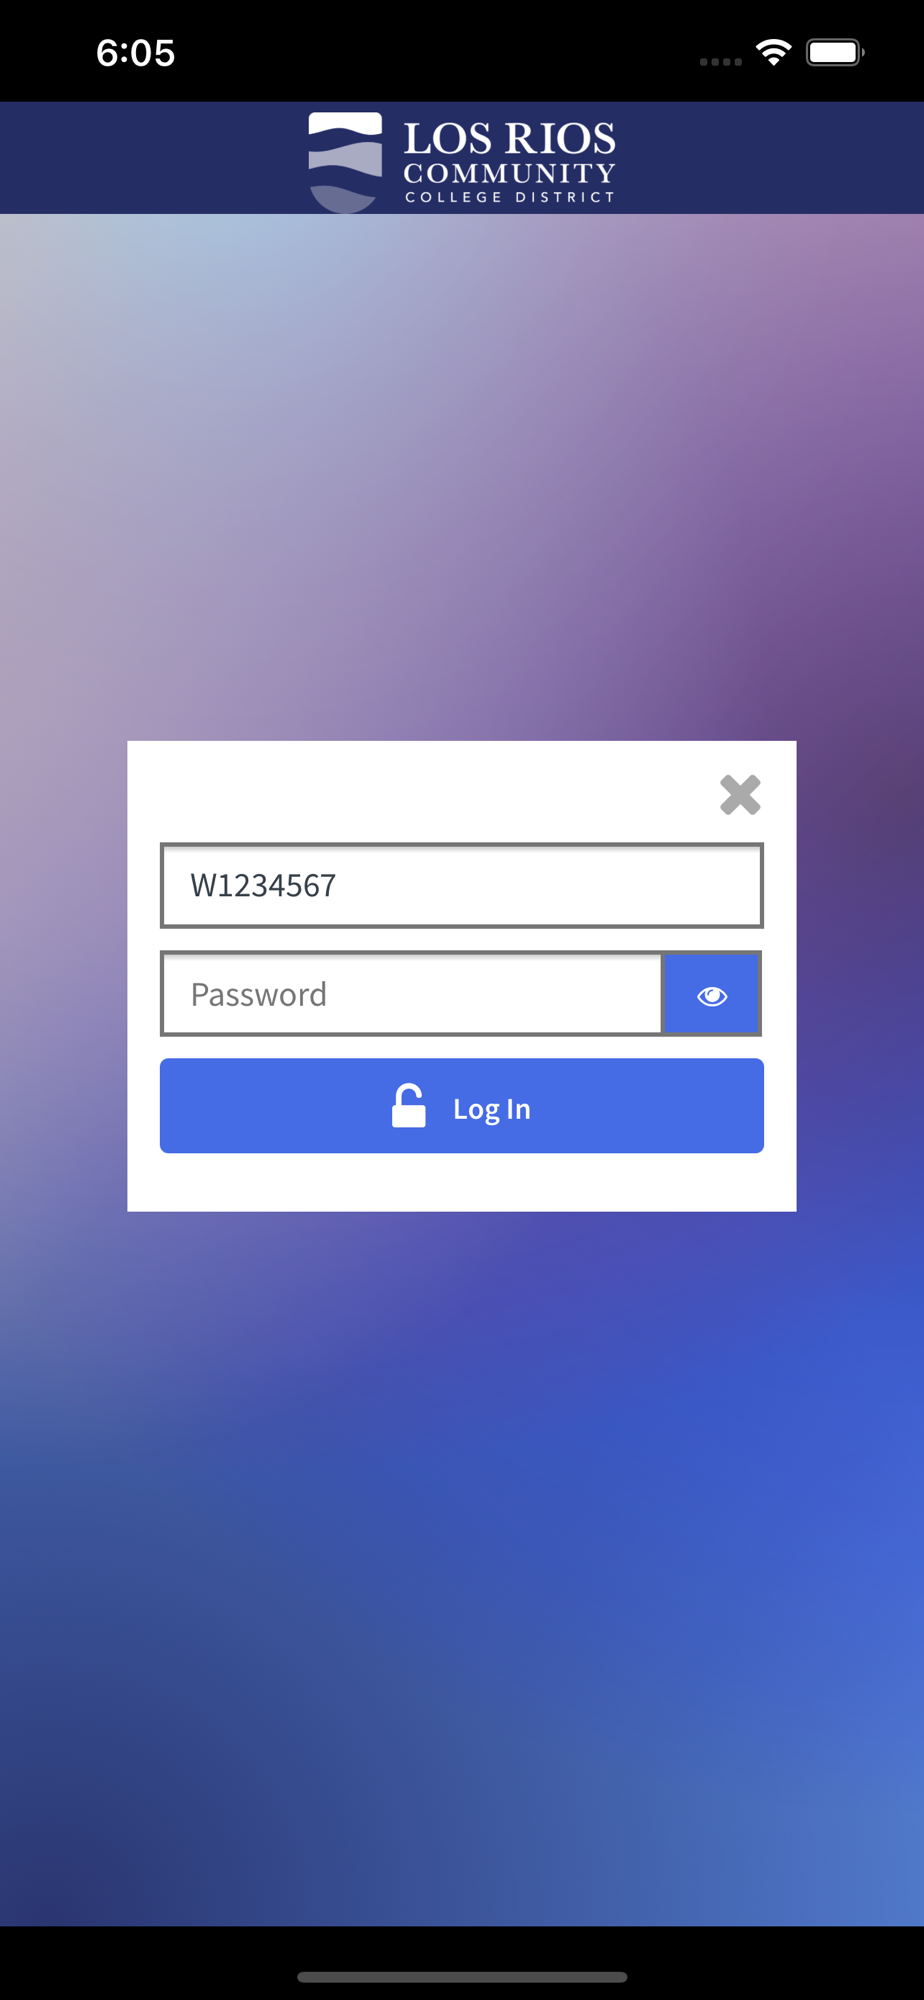Viewport: 924px width, 2000px height.
Task: Tap the home indicator bar
Action: (462, 1977)
